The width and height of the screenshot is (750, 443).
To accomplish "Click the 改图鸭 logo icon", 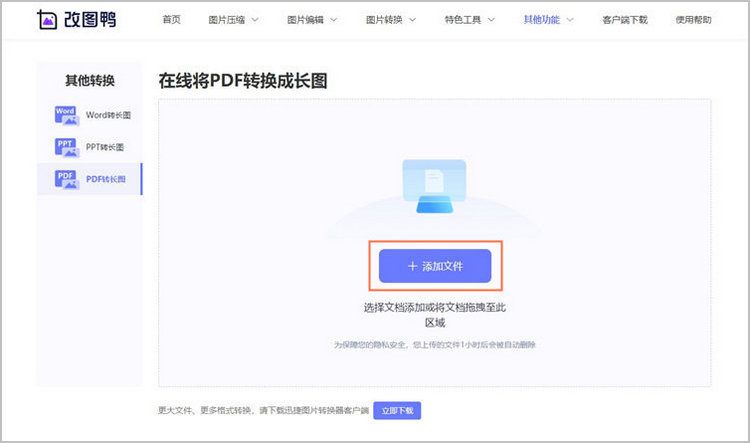I will (47, 20).
